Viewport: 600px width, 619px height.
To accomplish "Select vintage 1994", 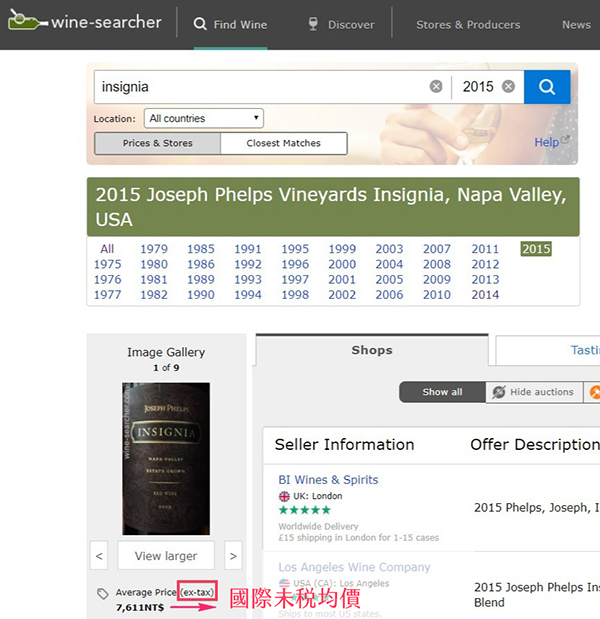I will [248, 294].
